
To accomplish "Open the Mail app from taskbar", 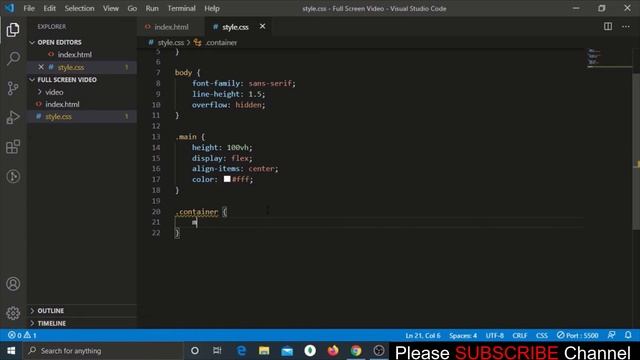I will [x=287, y=351].
